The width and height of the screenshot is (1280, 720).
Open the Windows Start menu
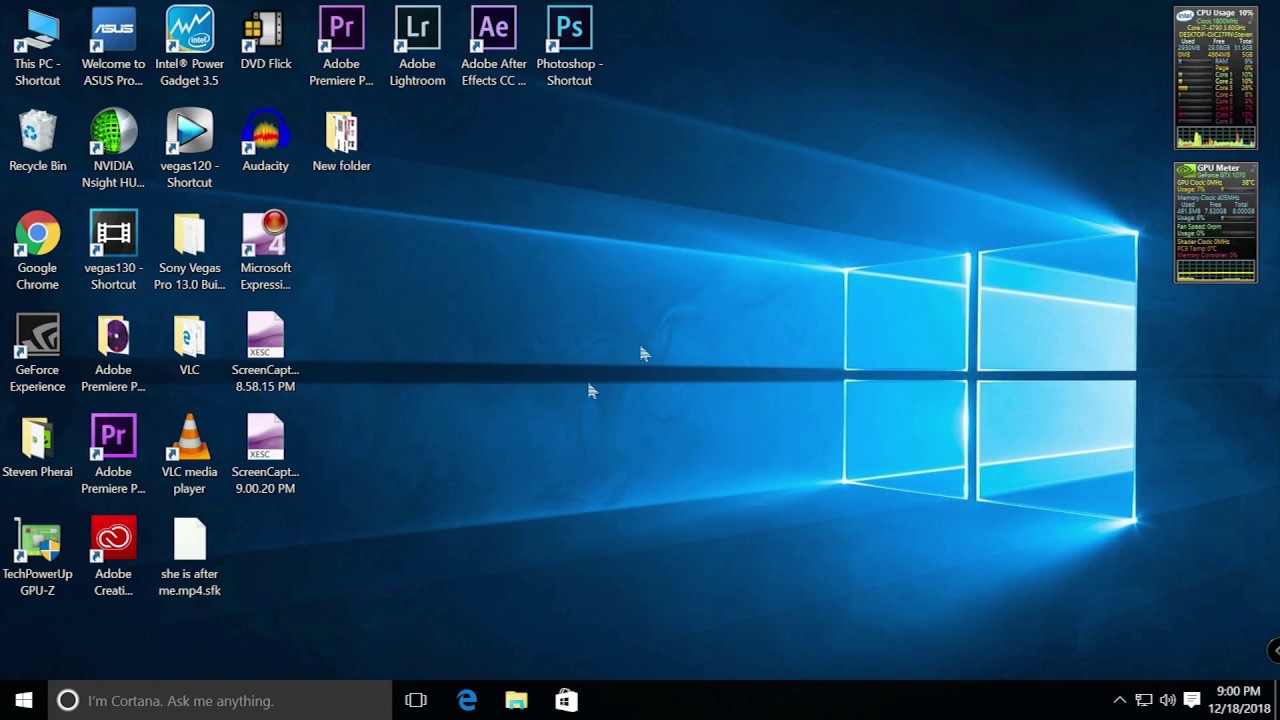pyautogui.click(x=24, y=700)
